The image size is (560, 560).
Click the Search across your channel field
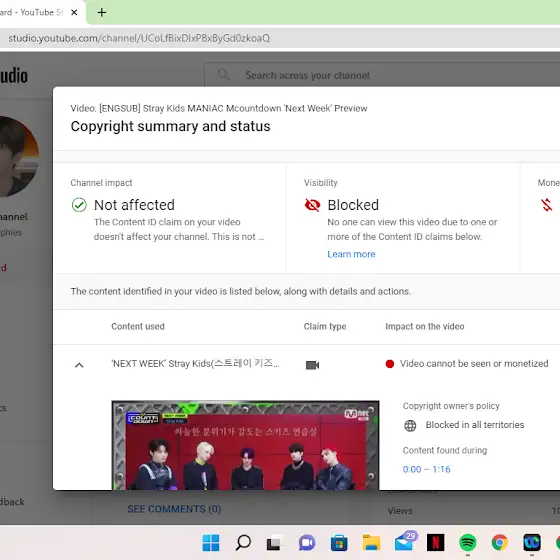pyautogui.click(x=382, y=75)
